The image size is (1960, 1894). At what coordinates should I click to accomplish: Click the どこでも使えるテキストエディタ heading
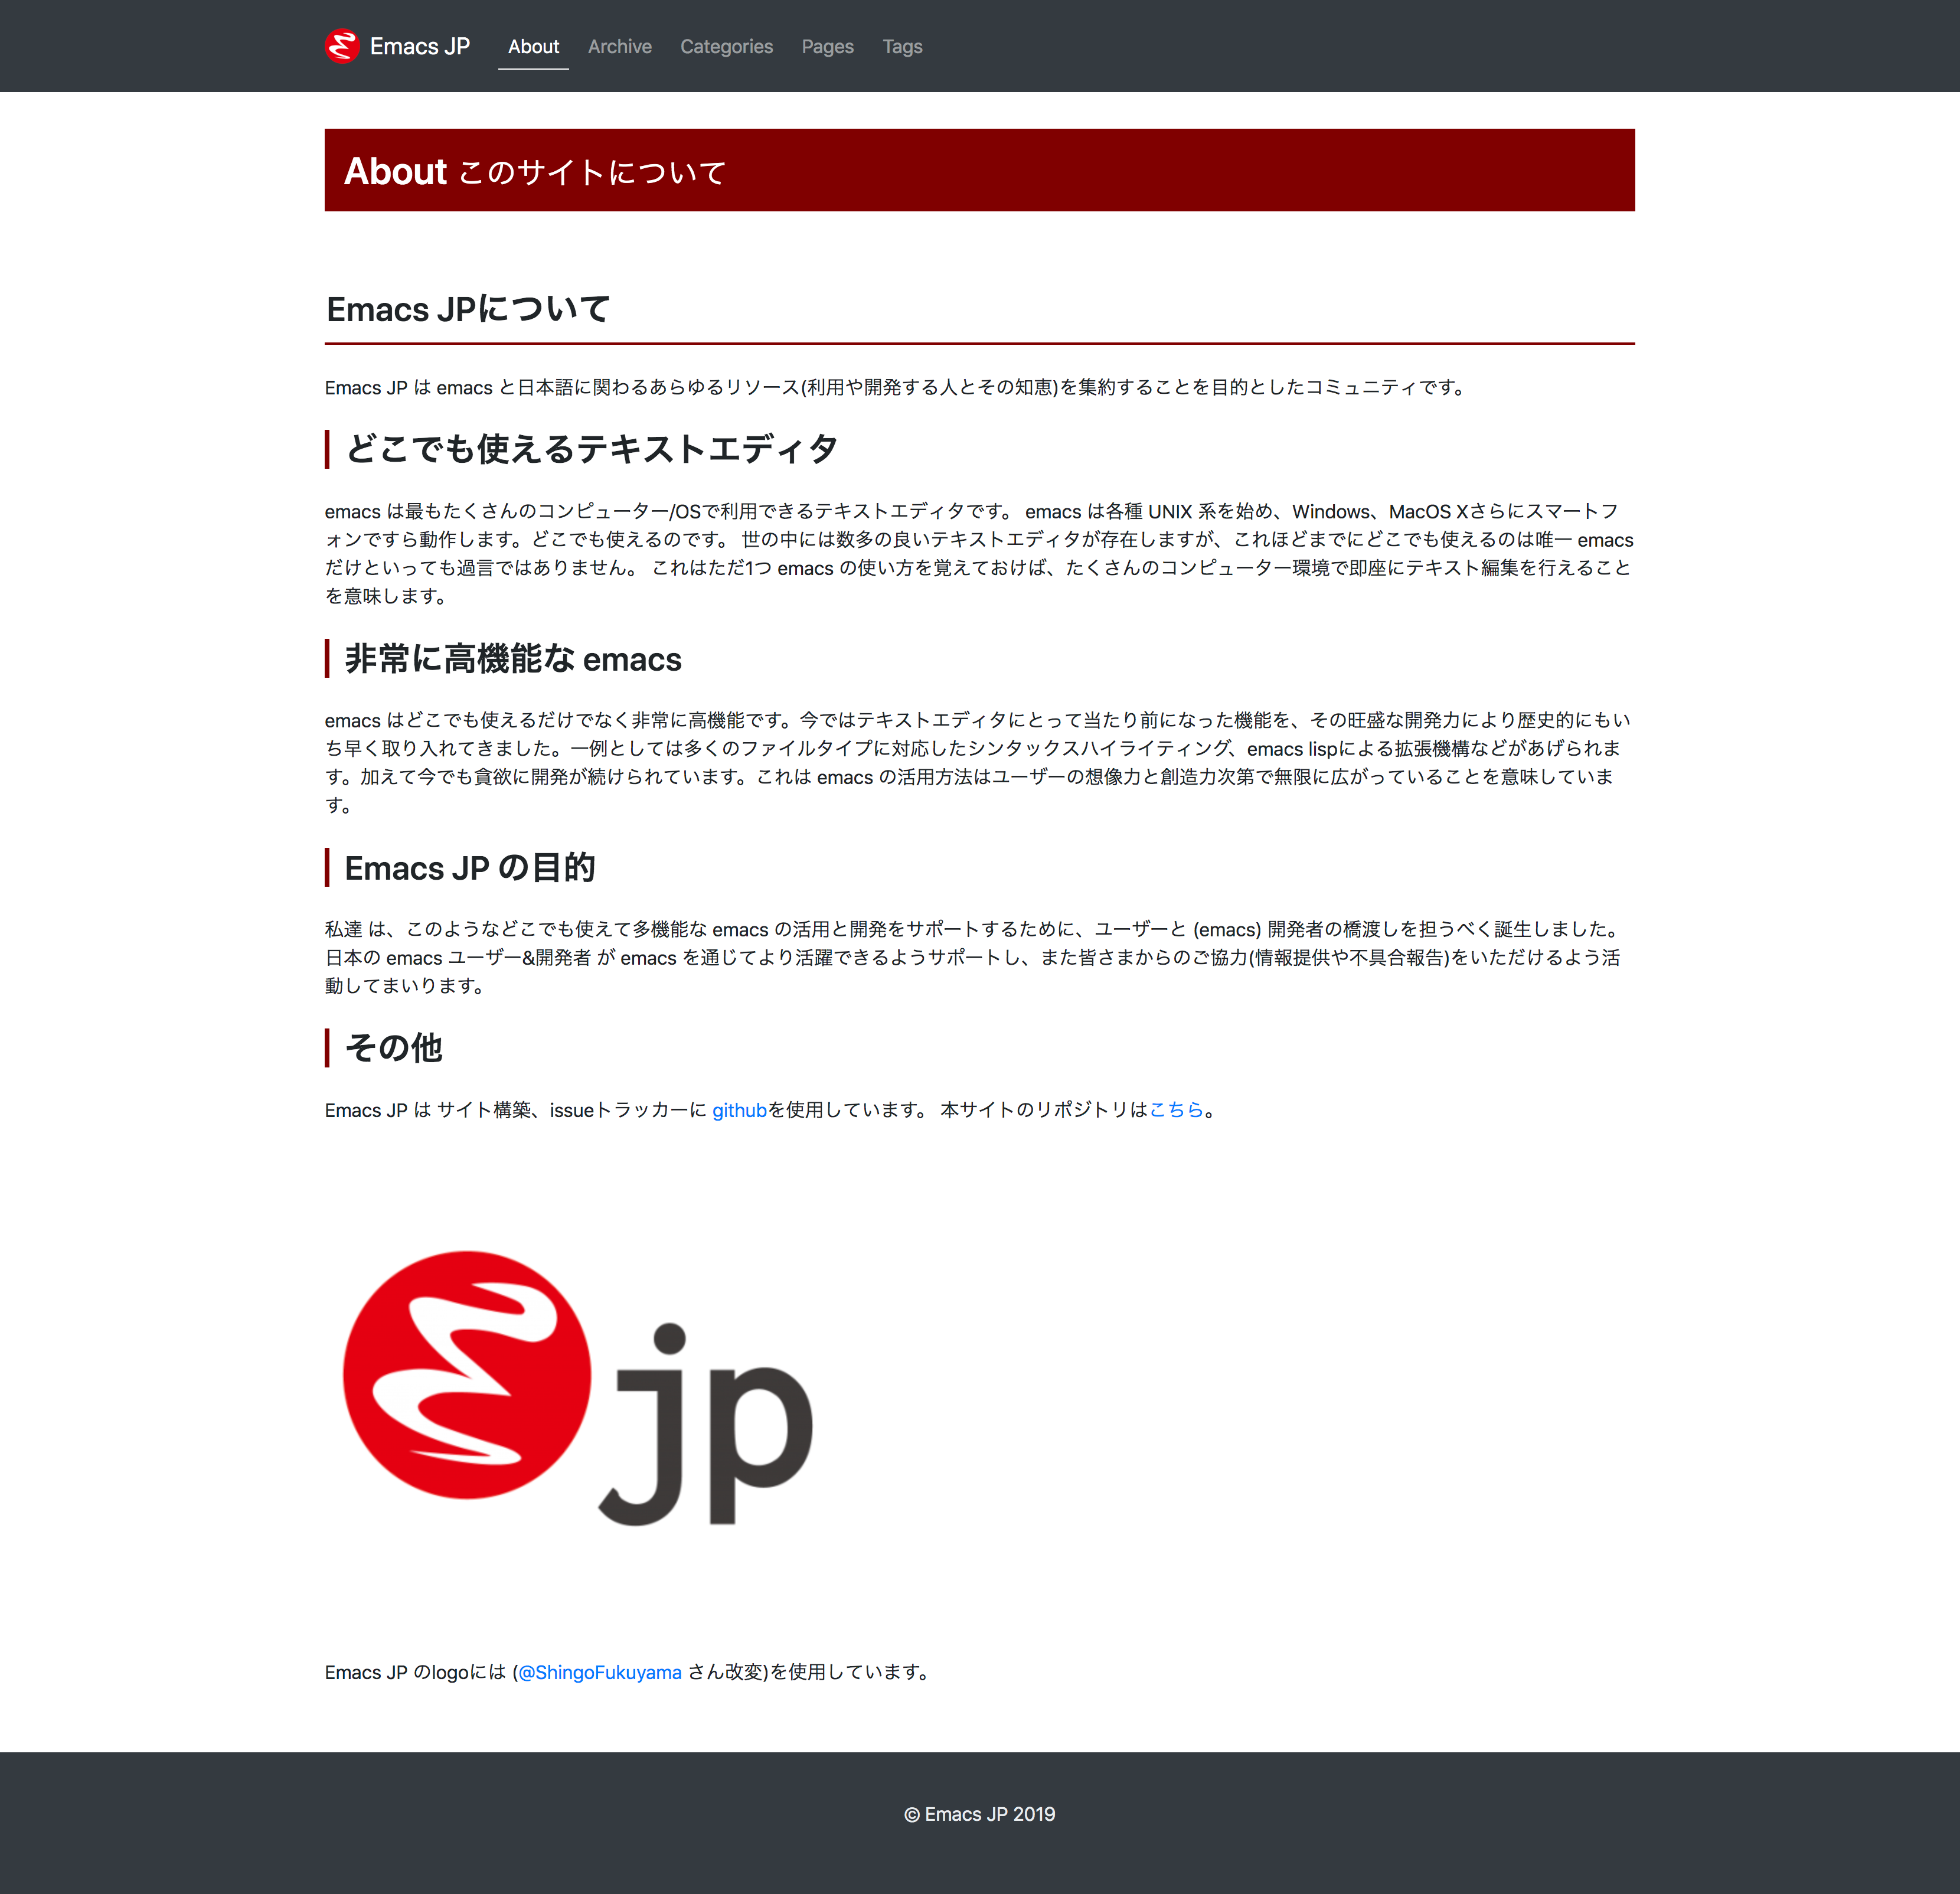pos(591,449)
